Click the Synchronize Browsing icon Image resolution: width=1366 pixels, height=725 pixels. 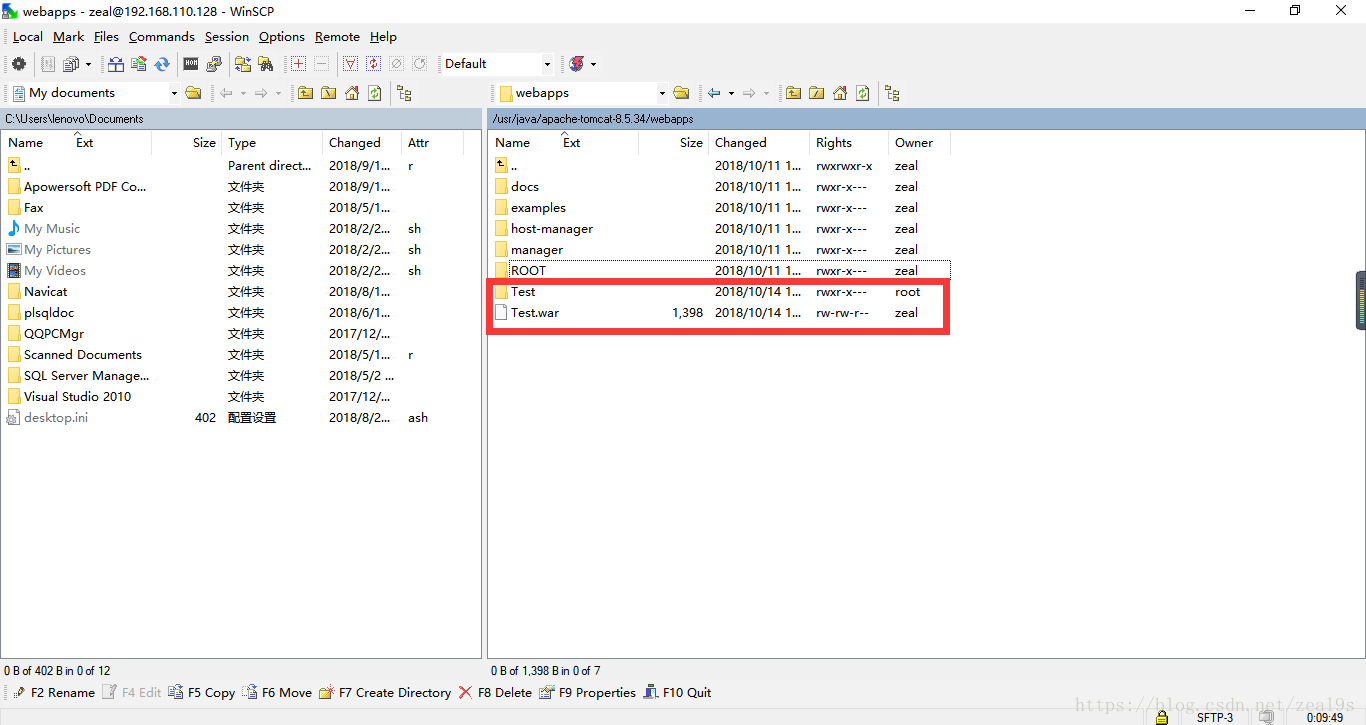[243, 64]
